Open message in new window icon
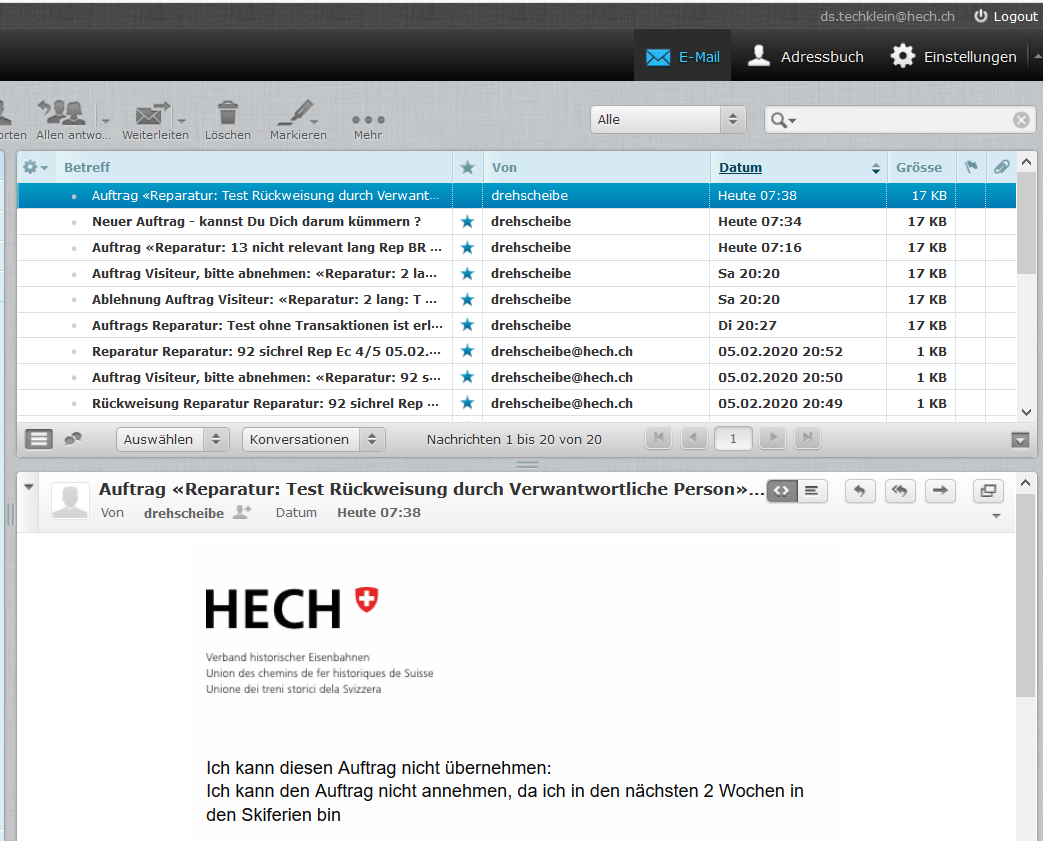This screenshot has height=841, width=1043. [x=988, y=490]
